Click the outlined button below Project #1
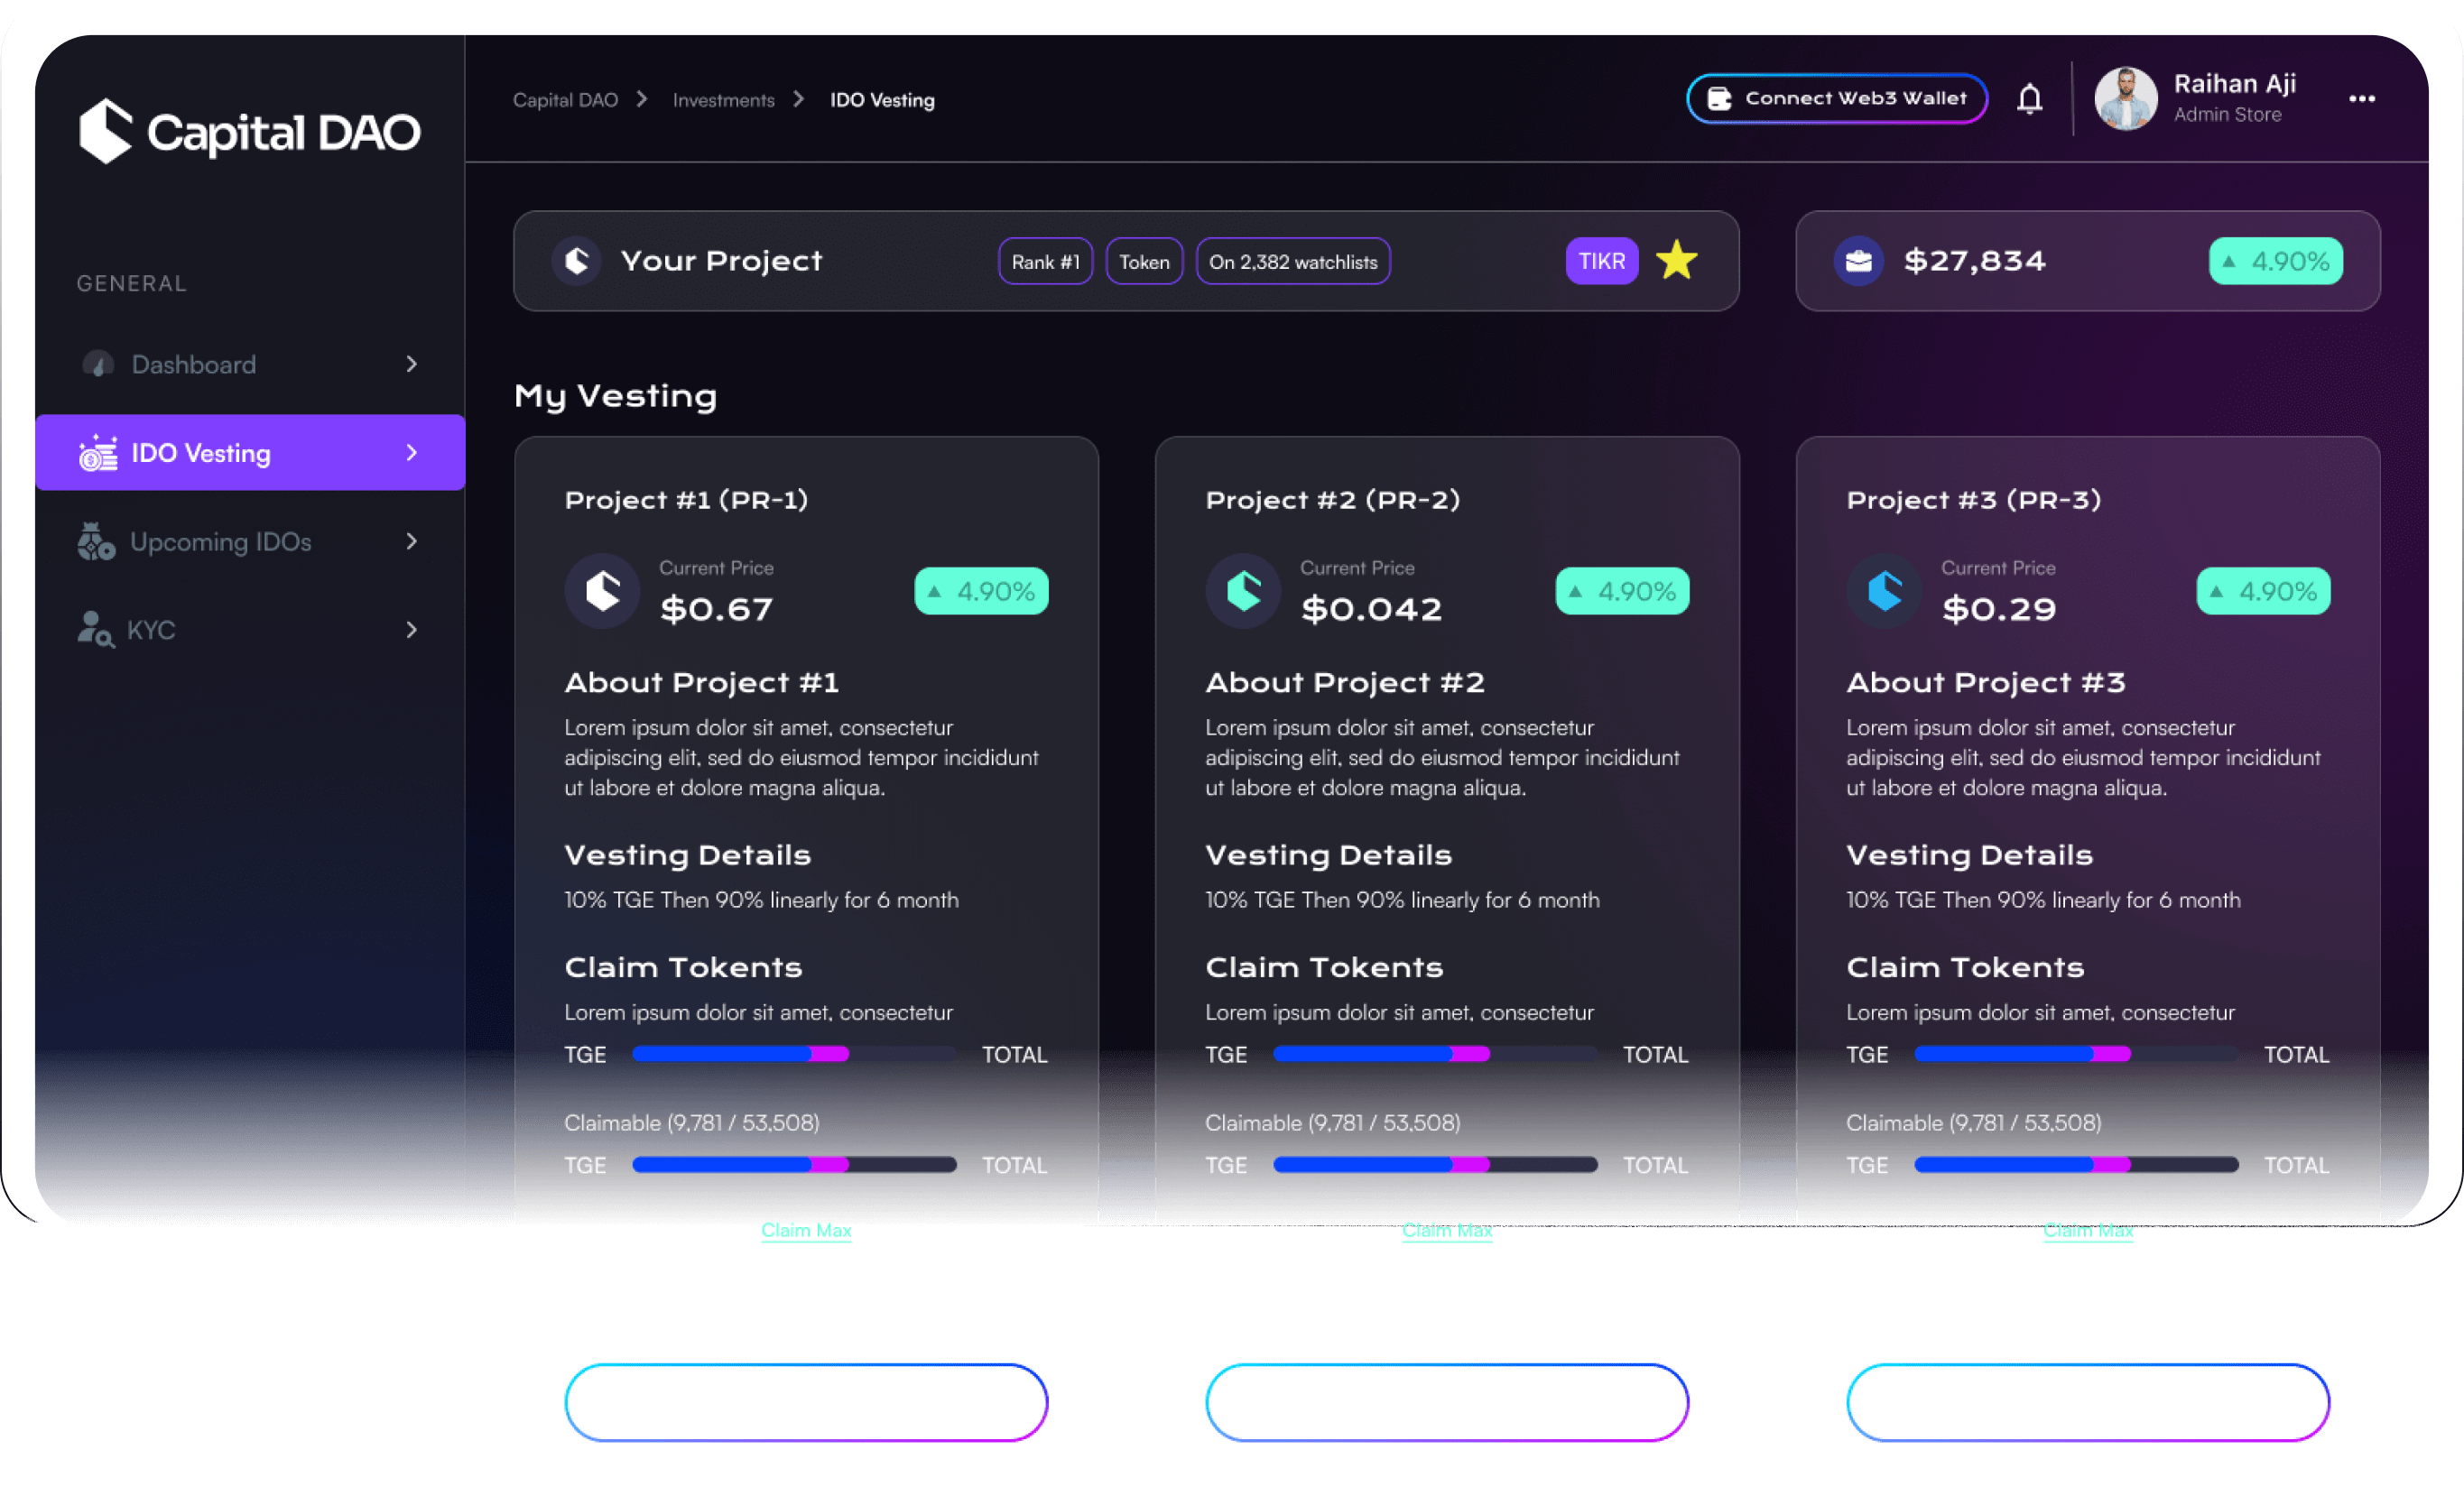This screenshot has width=2464, height=1487. [807, 1402]
